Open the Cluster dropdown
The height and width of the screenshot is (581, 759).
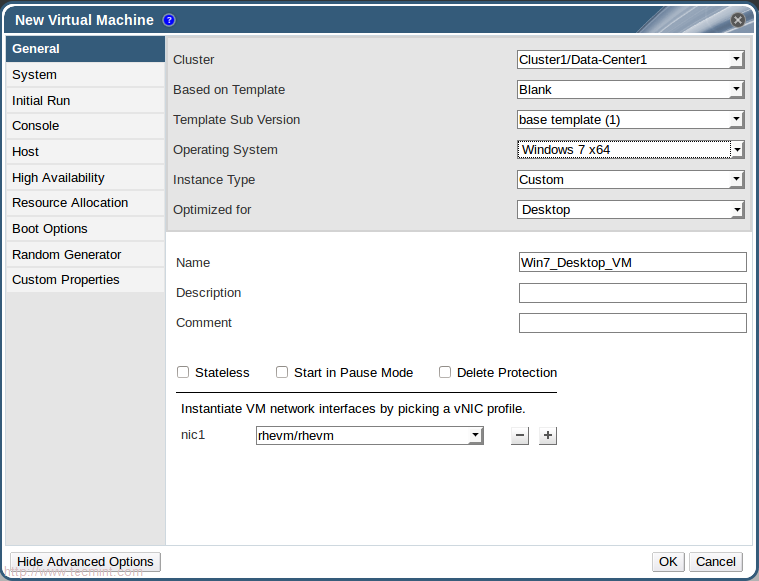(x=630, y=60)
